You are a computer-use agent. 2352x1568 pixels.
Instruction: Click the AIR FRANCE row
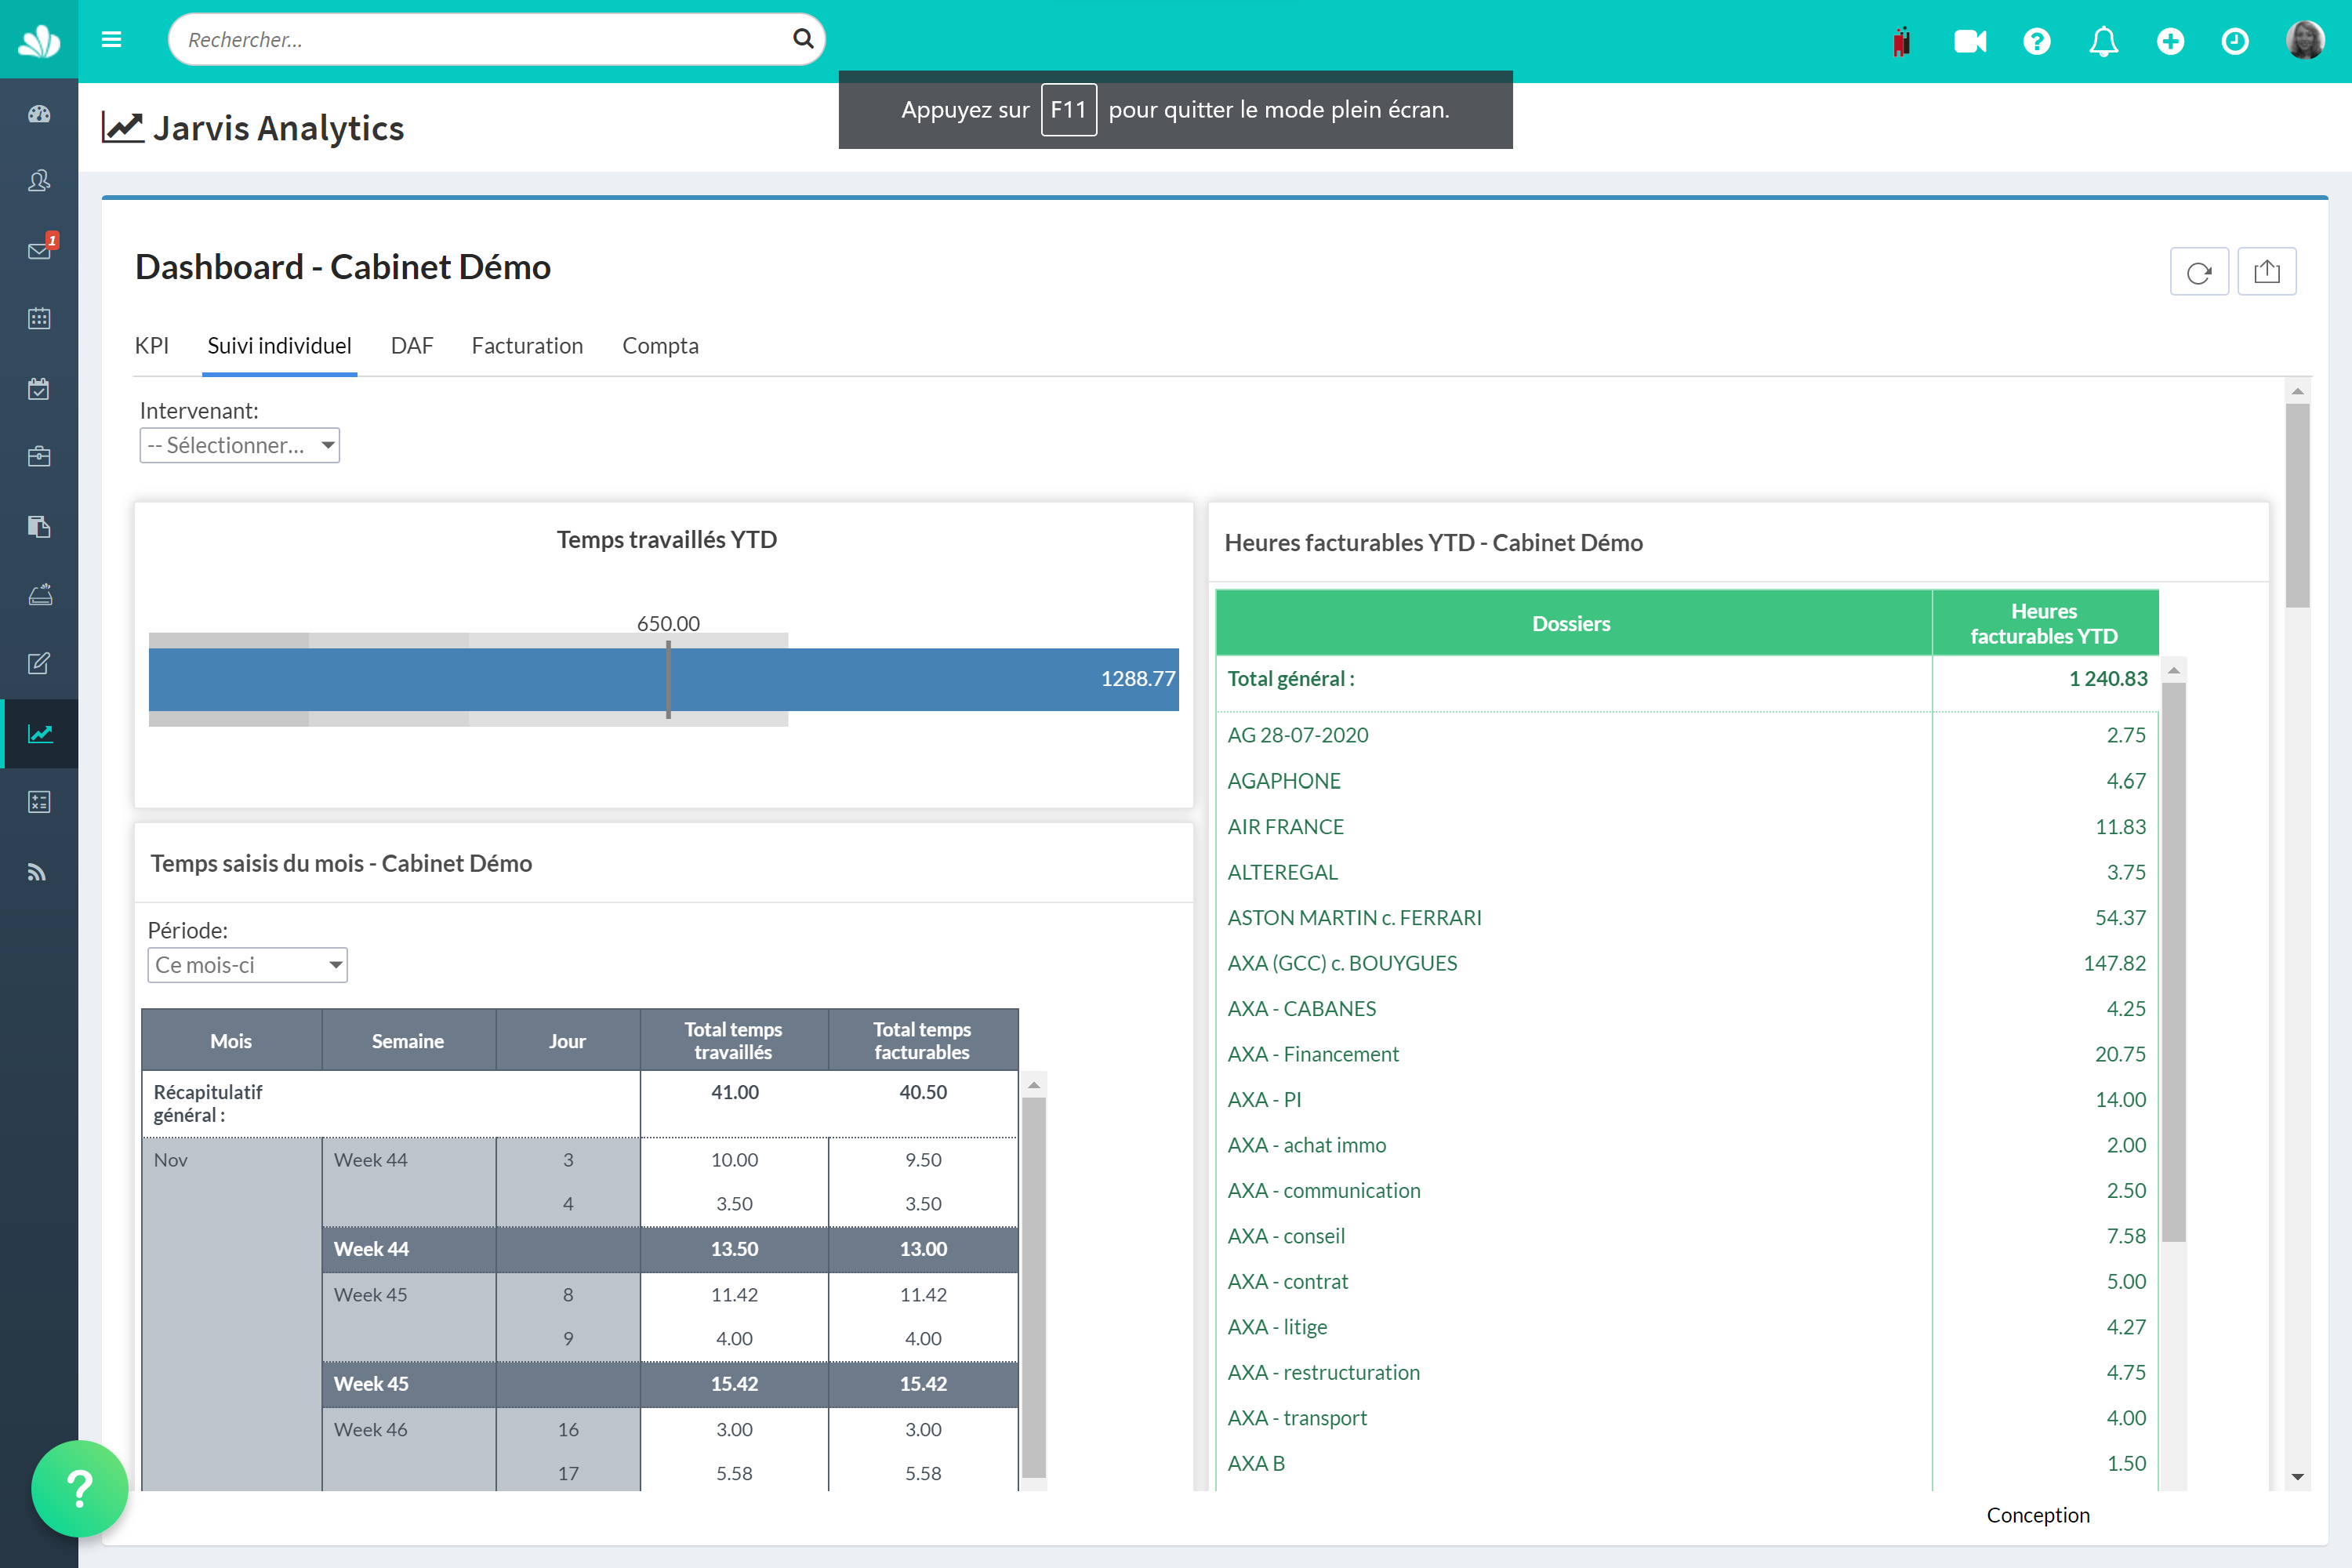[1687, 827]
